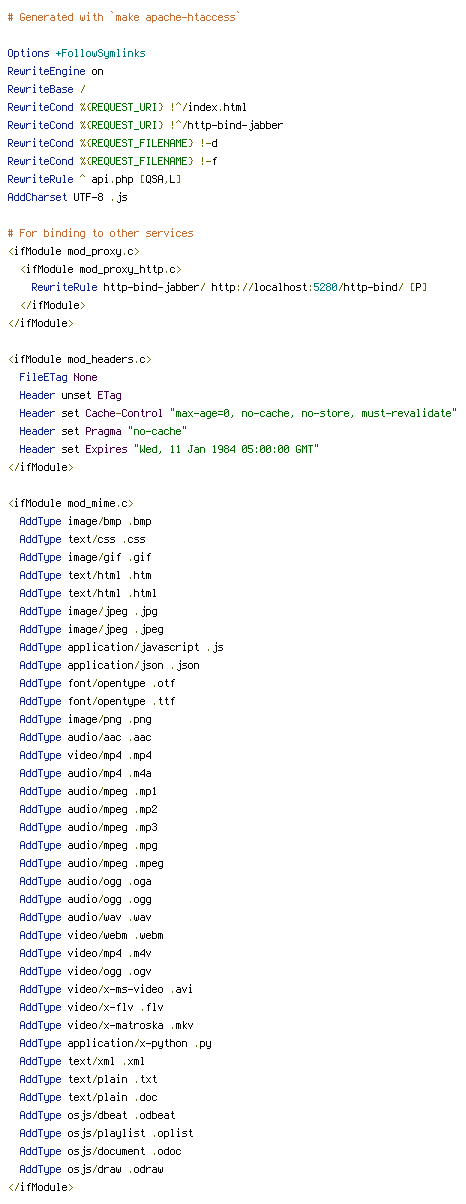Click "AddType video/mp4 .mp4" line
This screenshot has width=466, height=1204.
click(x=85, y=755)
